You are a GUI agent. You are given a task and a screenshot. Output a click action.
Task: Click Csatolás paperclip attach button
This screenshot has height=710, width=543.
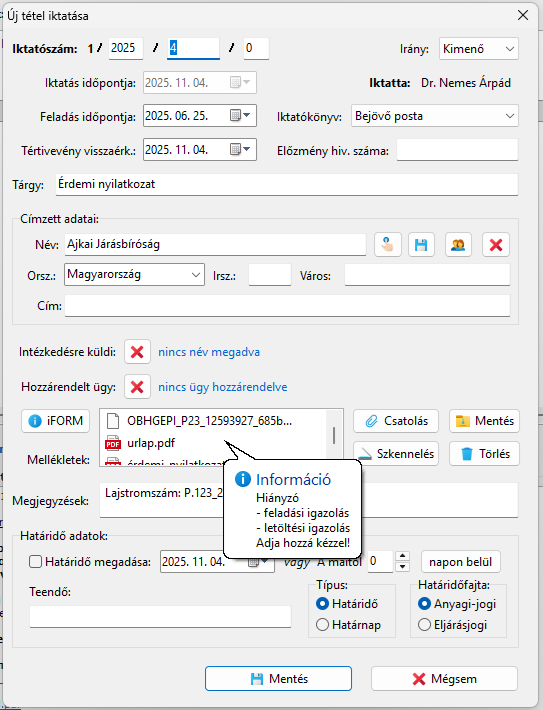(396, 421)
